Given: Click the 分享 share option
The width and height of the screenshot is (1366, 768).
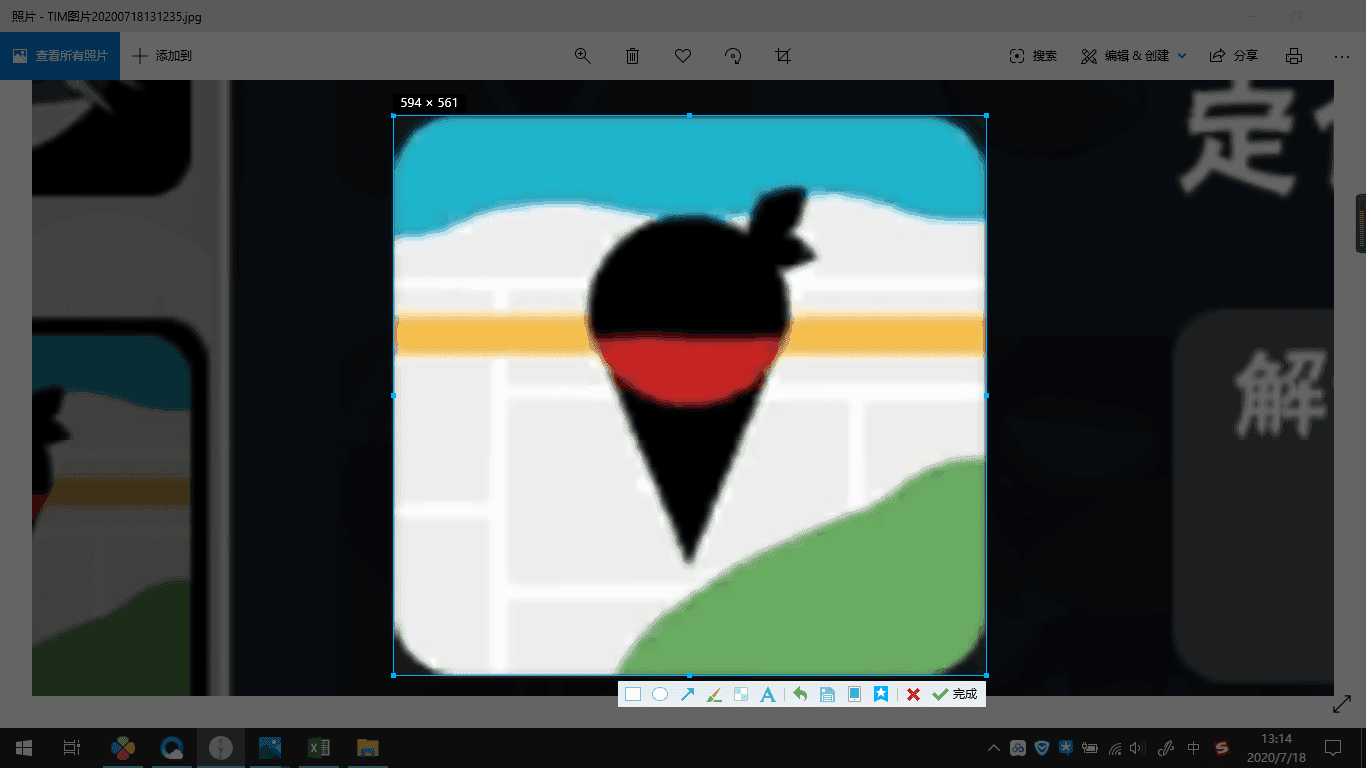Looking at the screenshot, I should point(1234,56).
